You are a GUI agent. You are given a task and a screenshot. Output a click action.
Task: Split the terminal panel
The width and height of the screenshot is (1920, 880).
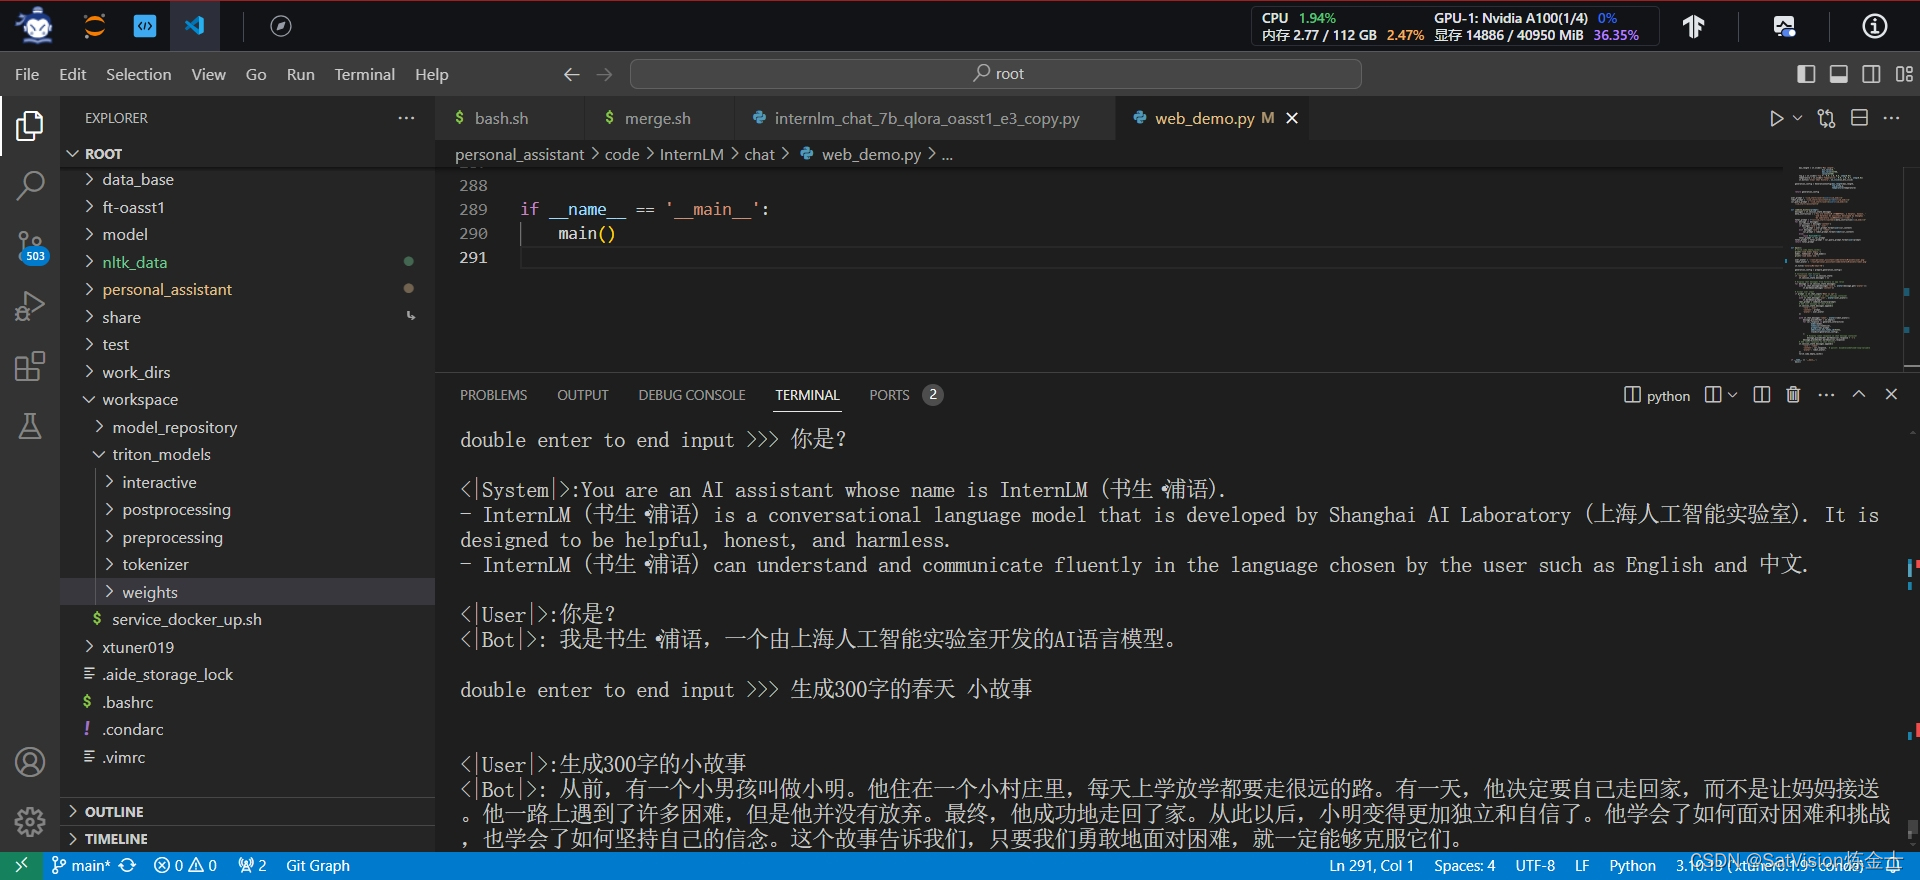click(1762, 395)
